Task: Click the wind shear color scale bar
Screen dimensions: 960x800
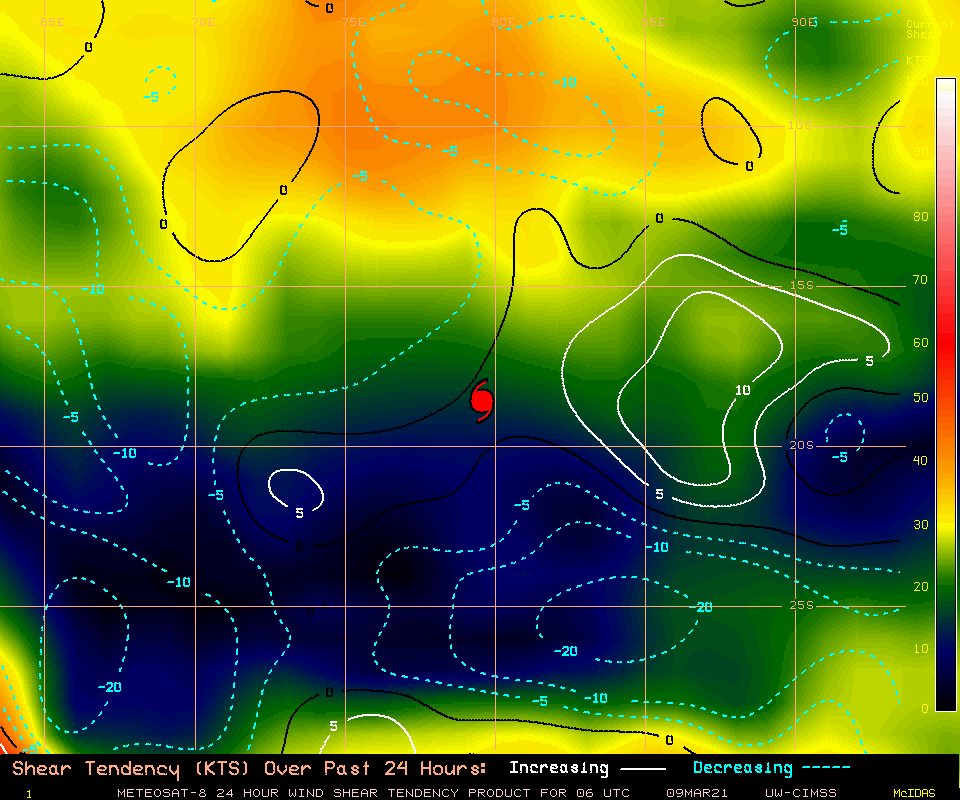Action: (945, 395)
